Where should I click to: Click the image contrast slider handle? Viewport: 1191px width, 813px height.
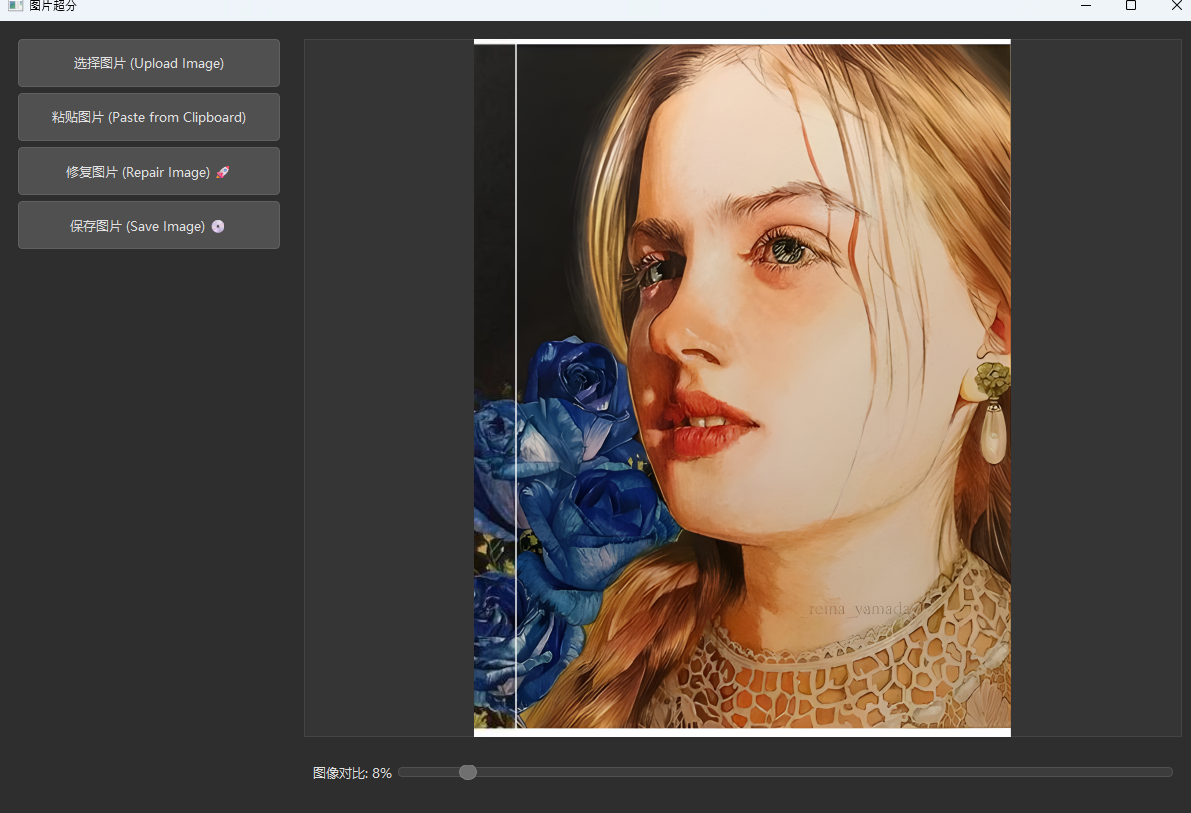(468, 772)
